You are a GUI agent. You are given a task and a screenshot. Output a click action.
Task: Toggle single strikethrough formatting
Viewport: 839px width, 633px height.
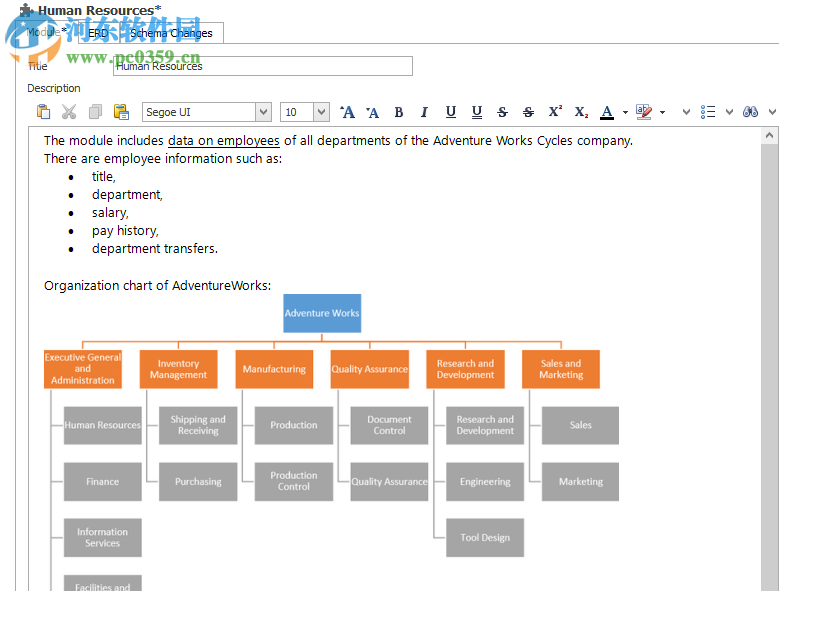click(502, 112)
